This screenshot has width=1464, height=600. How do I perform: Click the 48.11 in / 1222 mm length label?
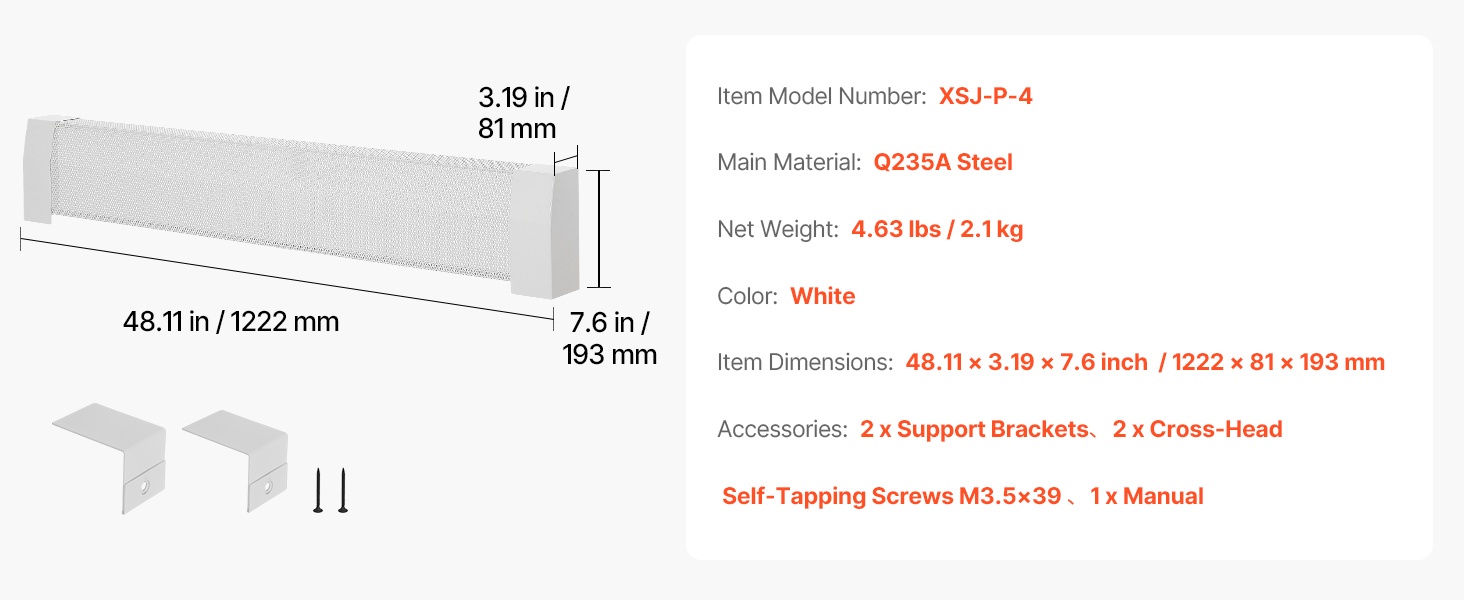click(x=231, y=322)
